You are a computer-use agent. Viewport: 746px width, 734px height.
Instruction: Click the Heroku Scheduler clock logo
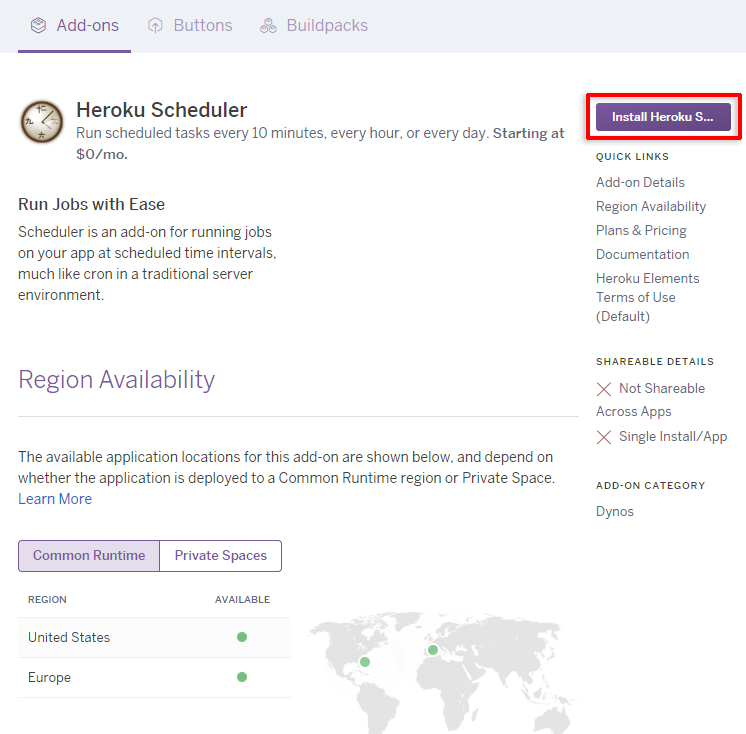tap(42, 122)
